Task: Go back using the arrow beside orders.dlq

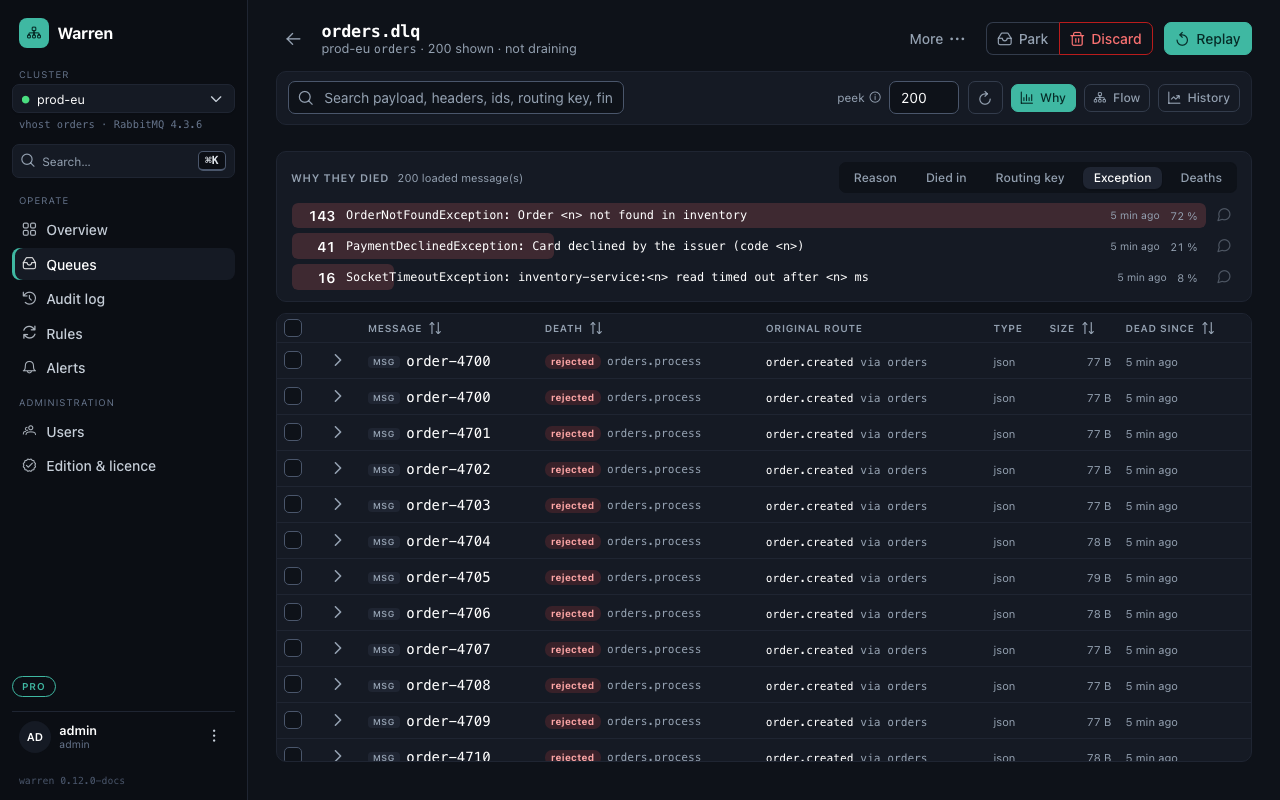Action: 293,39
